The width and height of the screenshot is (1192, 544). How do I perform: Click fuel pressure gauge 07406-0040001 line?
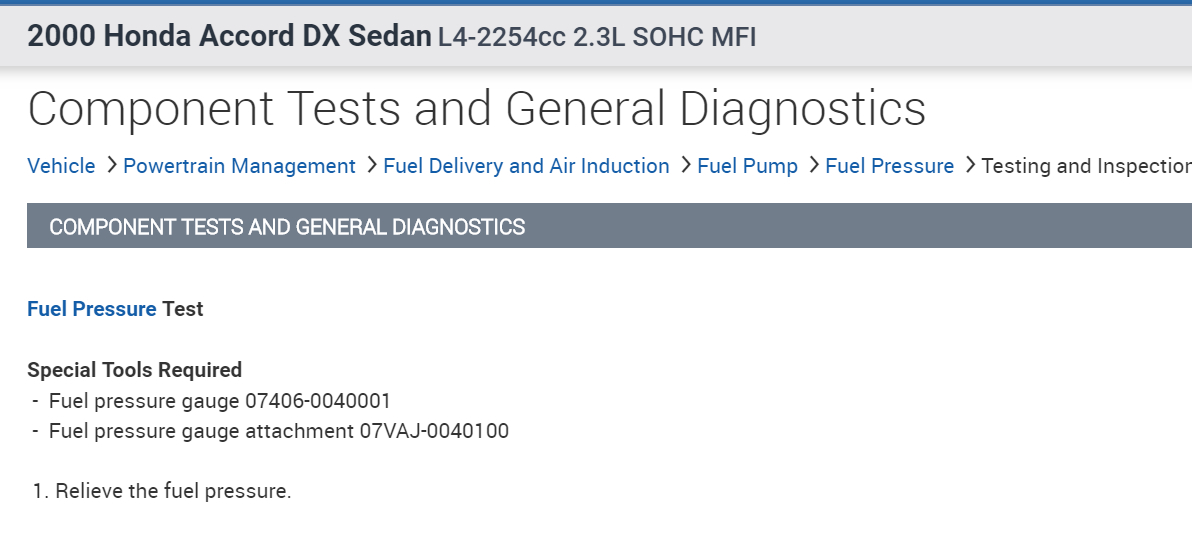click(x=219, y=401)
